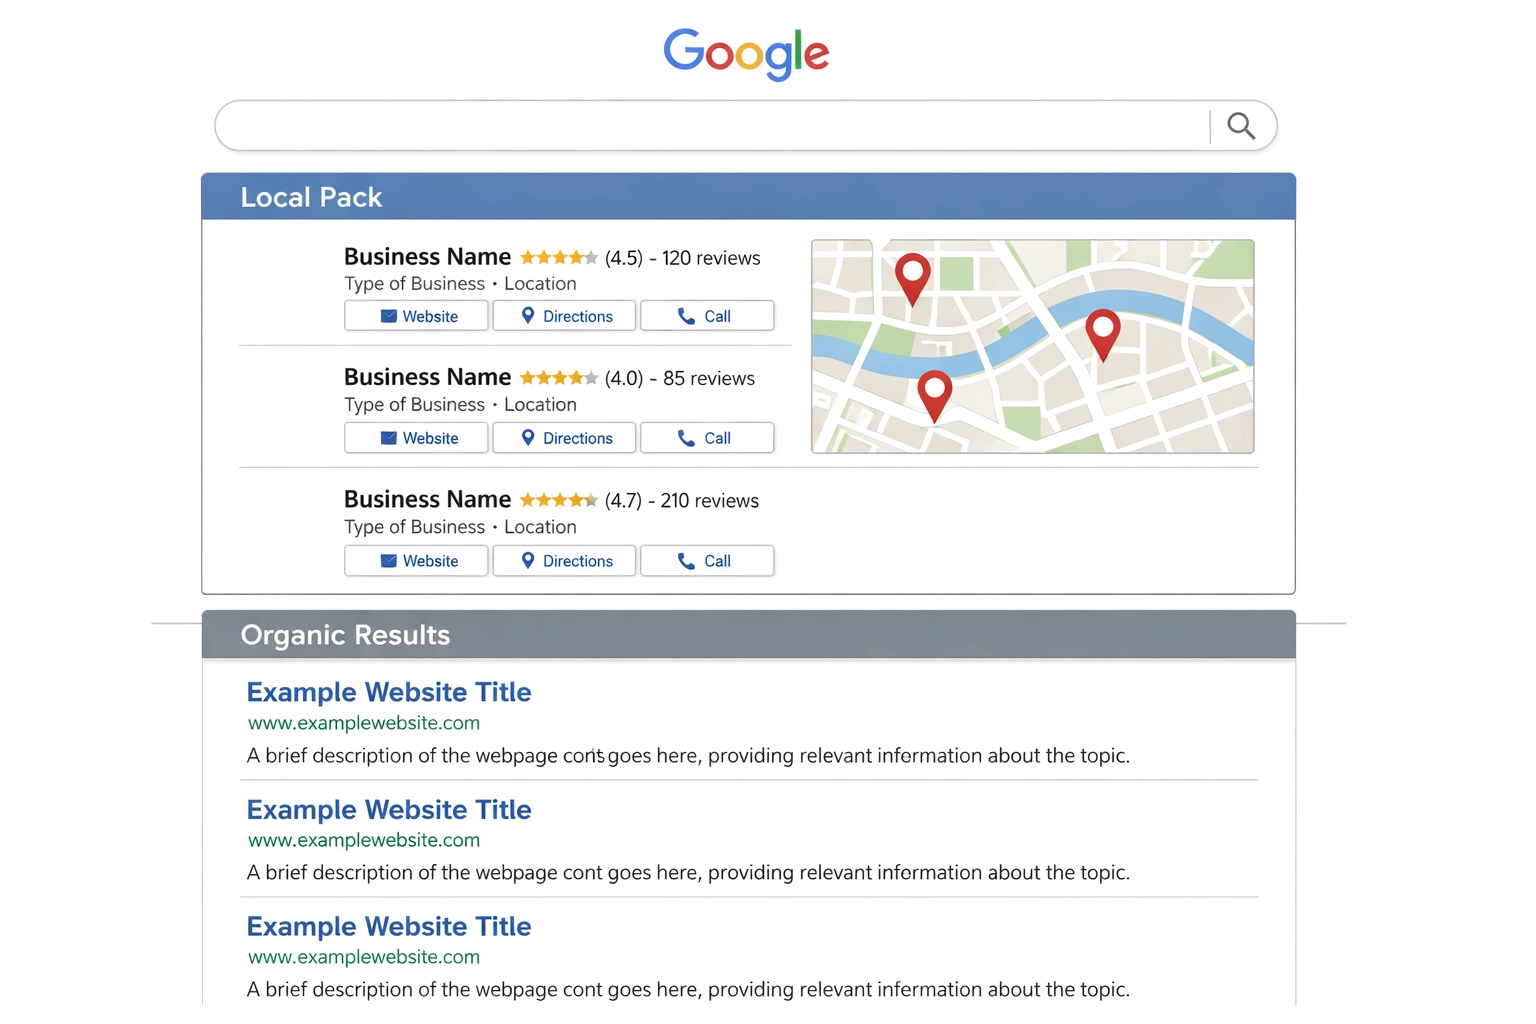1536x1024 pixels.
Task: Open the Website of the second business
Action: [x=416, y=437]
